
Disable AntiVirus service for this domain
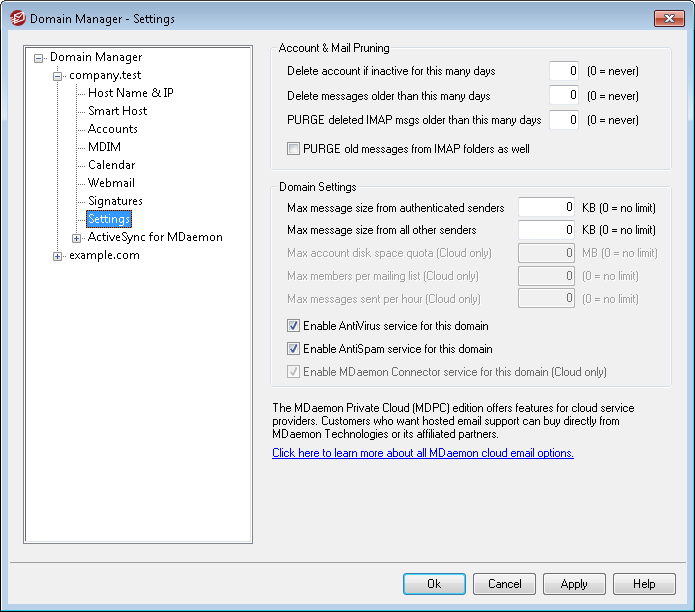(x=293, y=326)
